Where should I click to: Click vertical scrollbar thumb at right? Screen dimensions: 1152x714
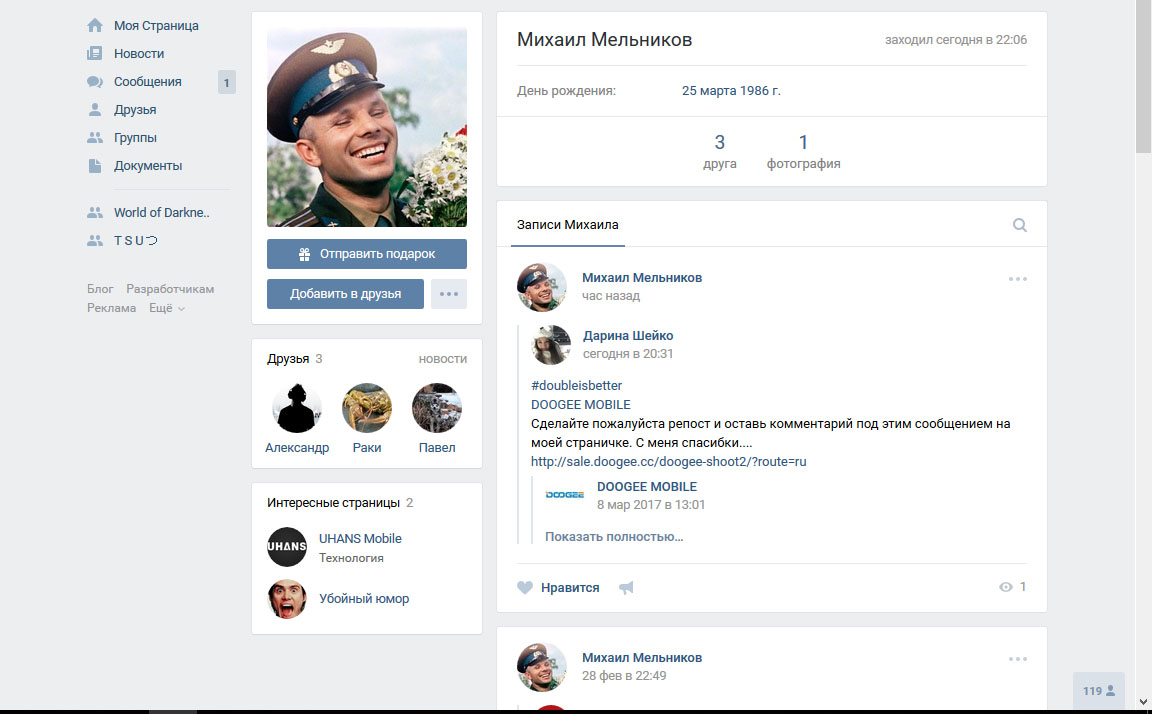click(1143, 77)
